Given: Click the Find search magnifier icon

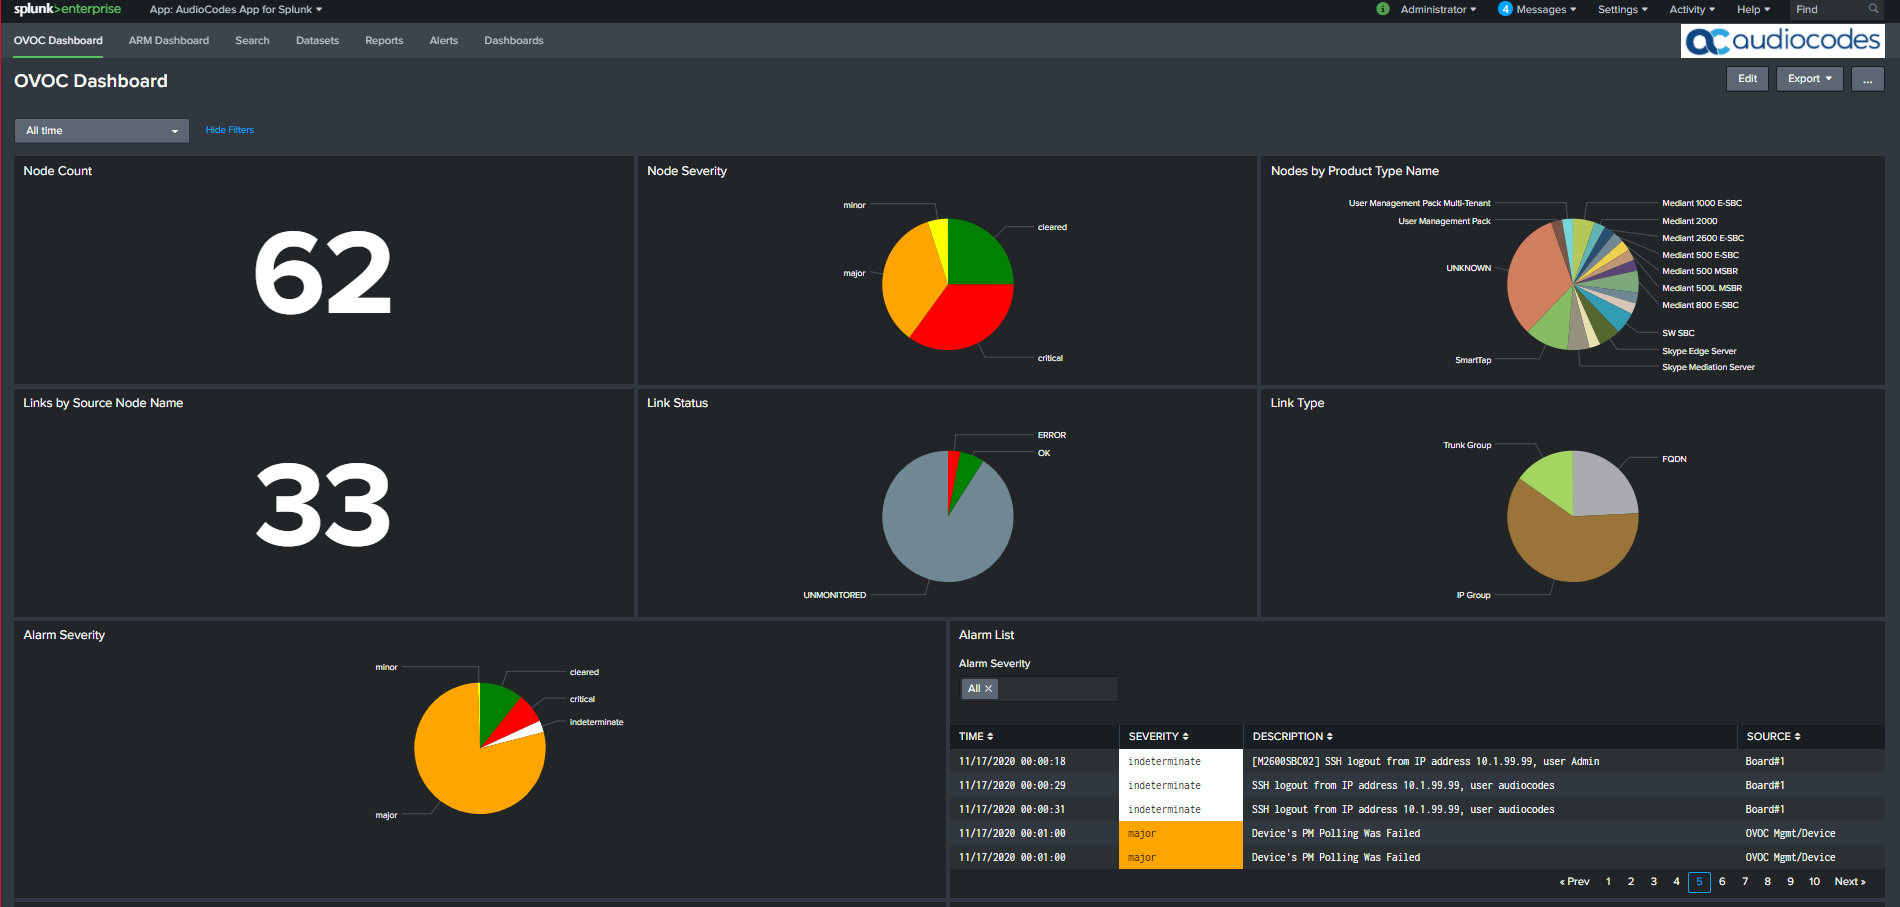Looking at the screenshot, I should coord(1873,9).
